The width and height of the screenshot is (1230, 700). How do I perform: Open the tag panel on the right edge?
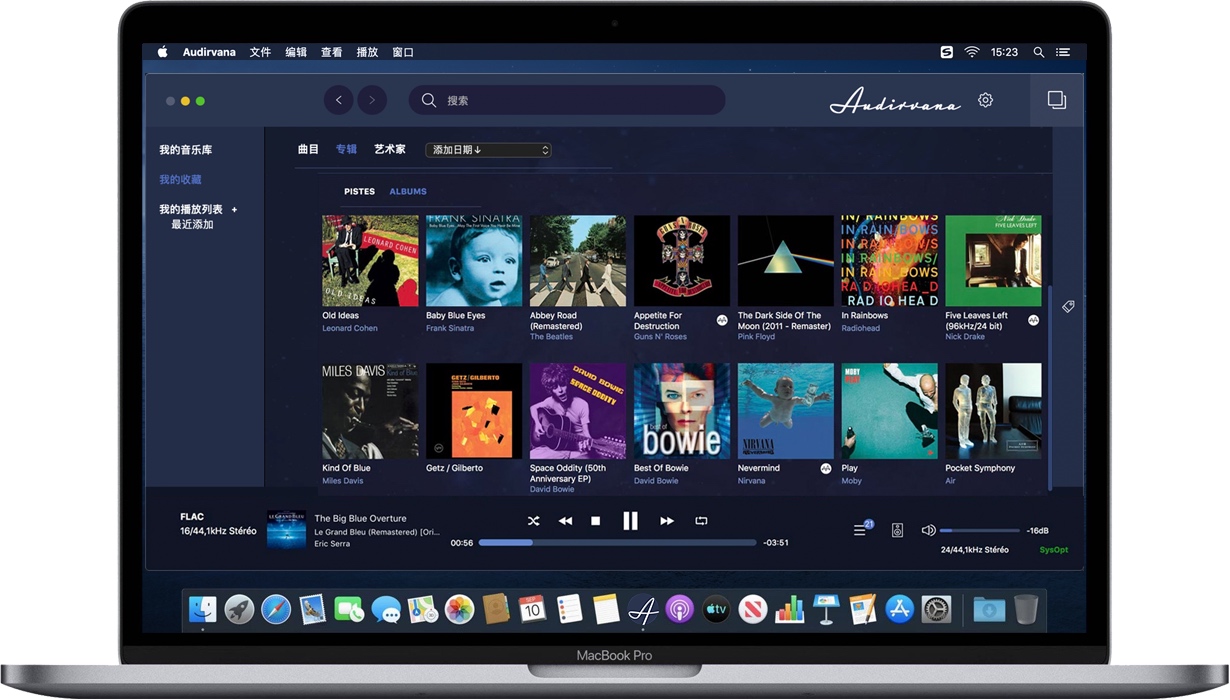[1068, 306]
